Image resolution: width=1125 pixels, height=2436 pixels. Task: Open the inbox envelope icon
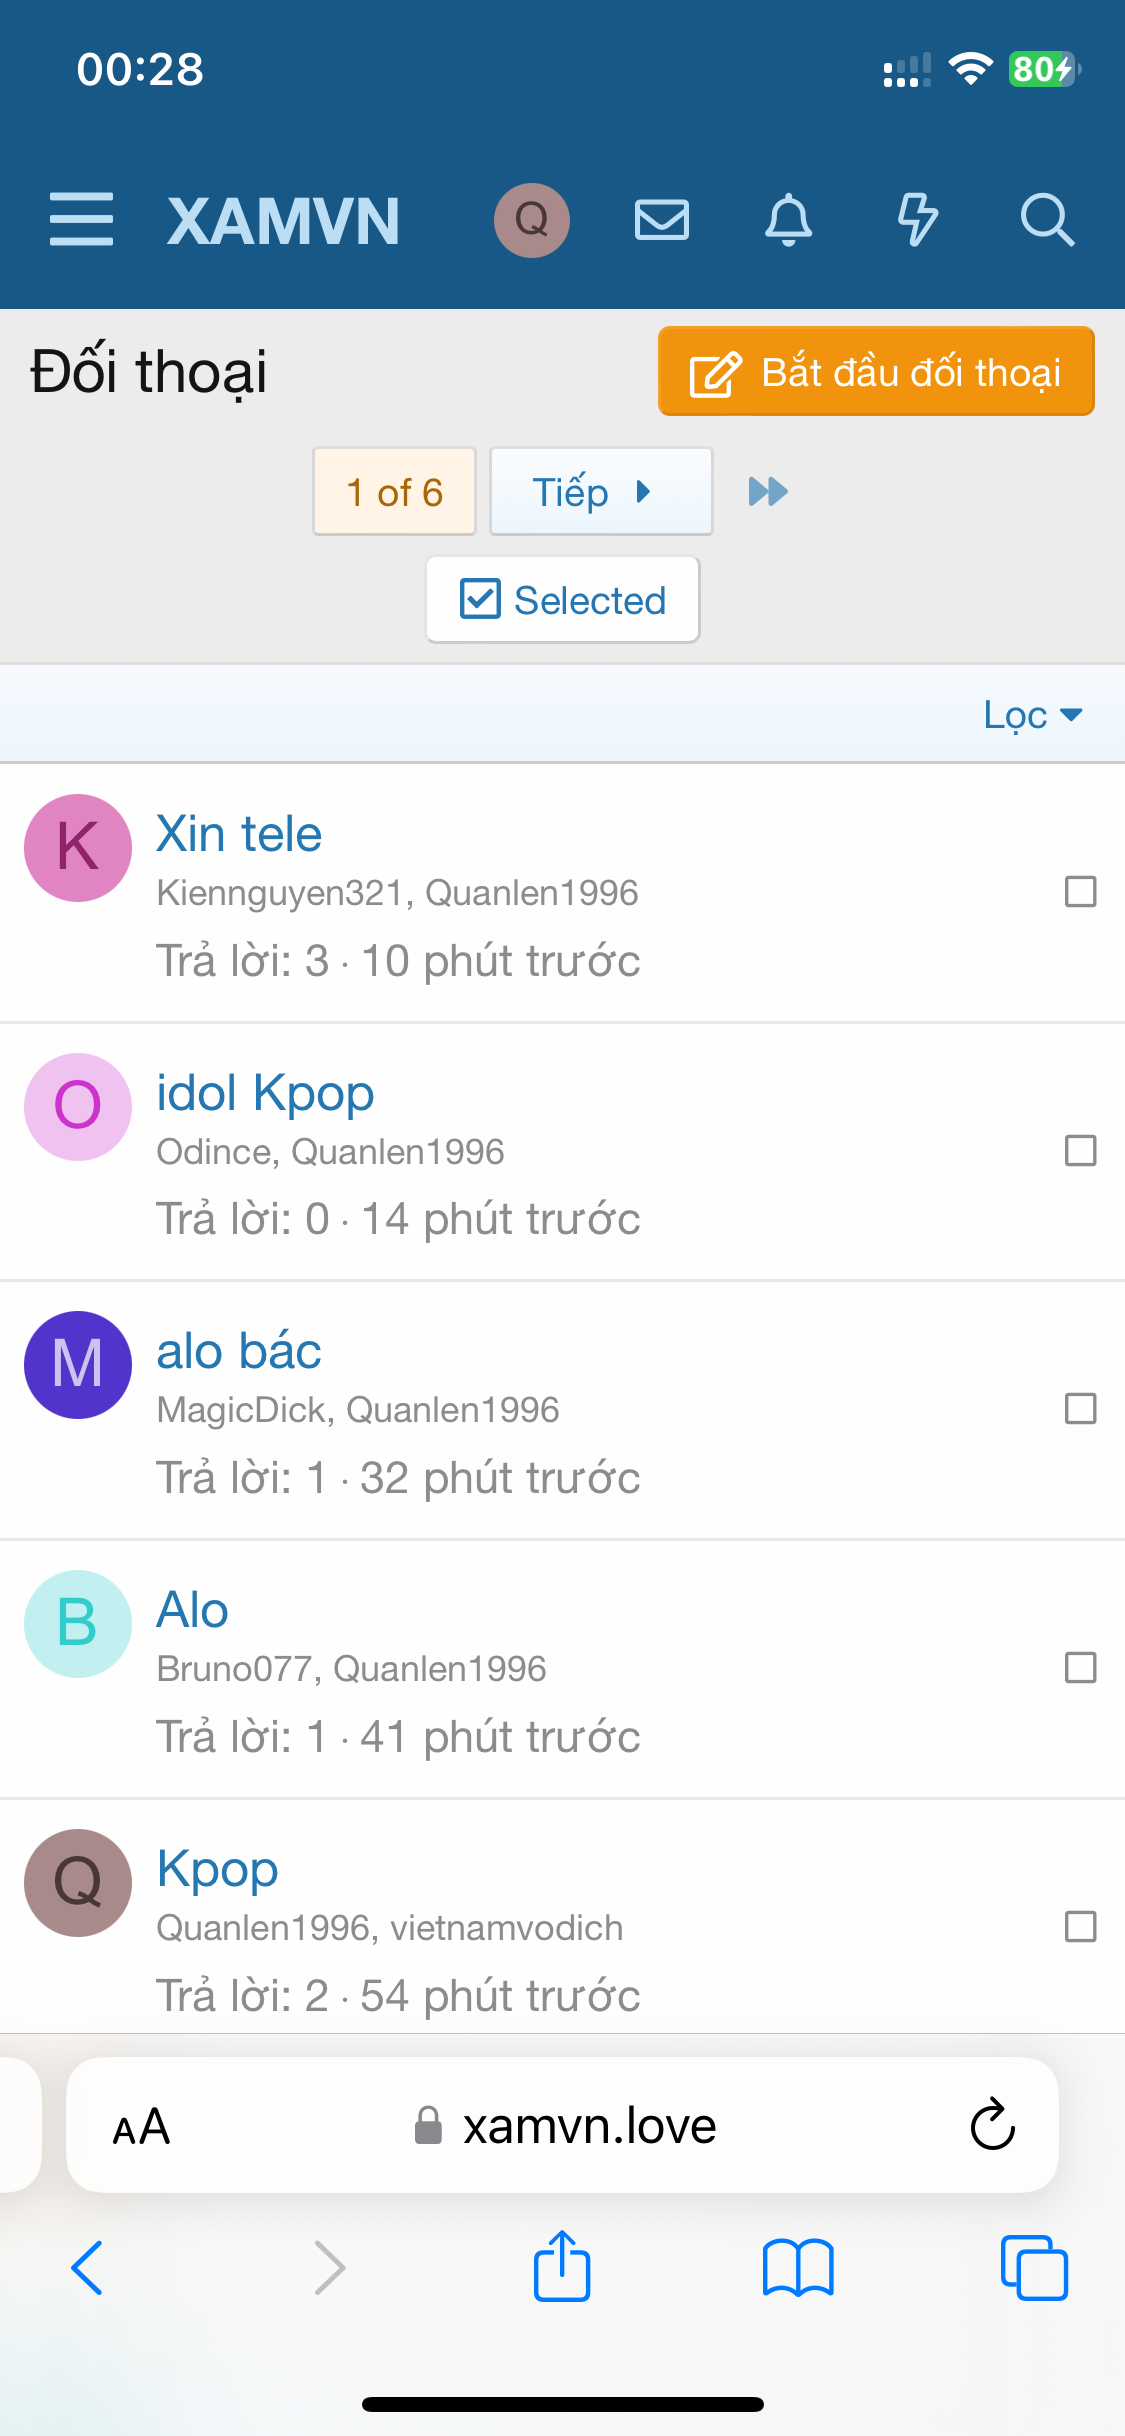661,220
